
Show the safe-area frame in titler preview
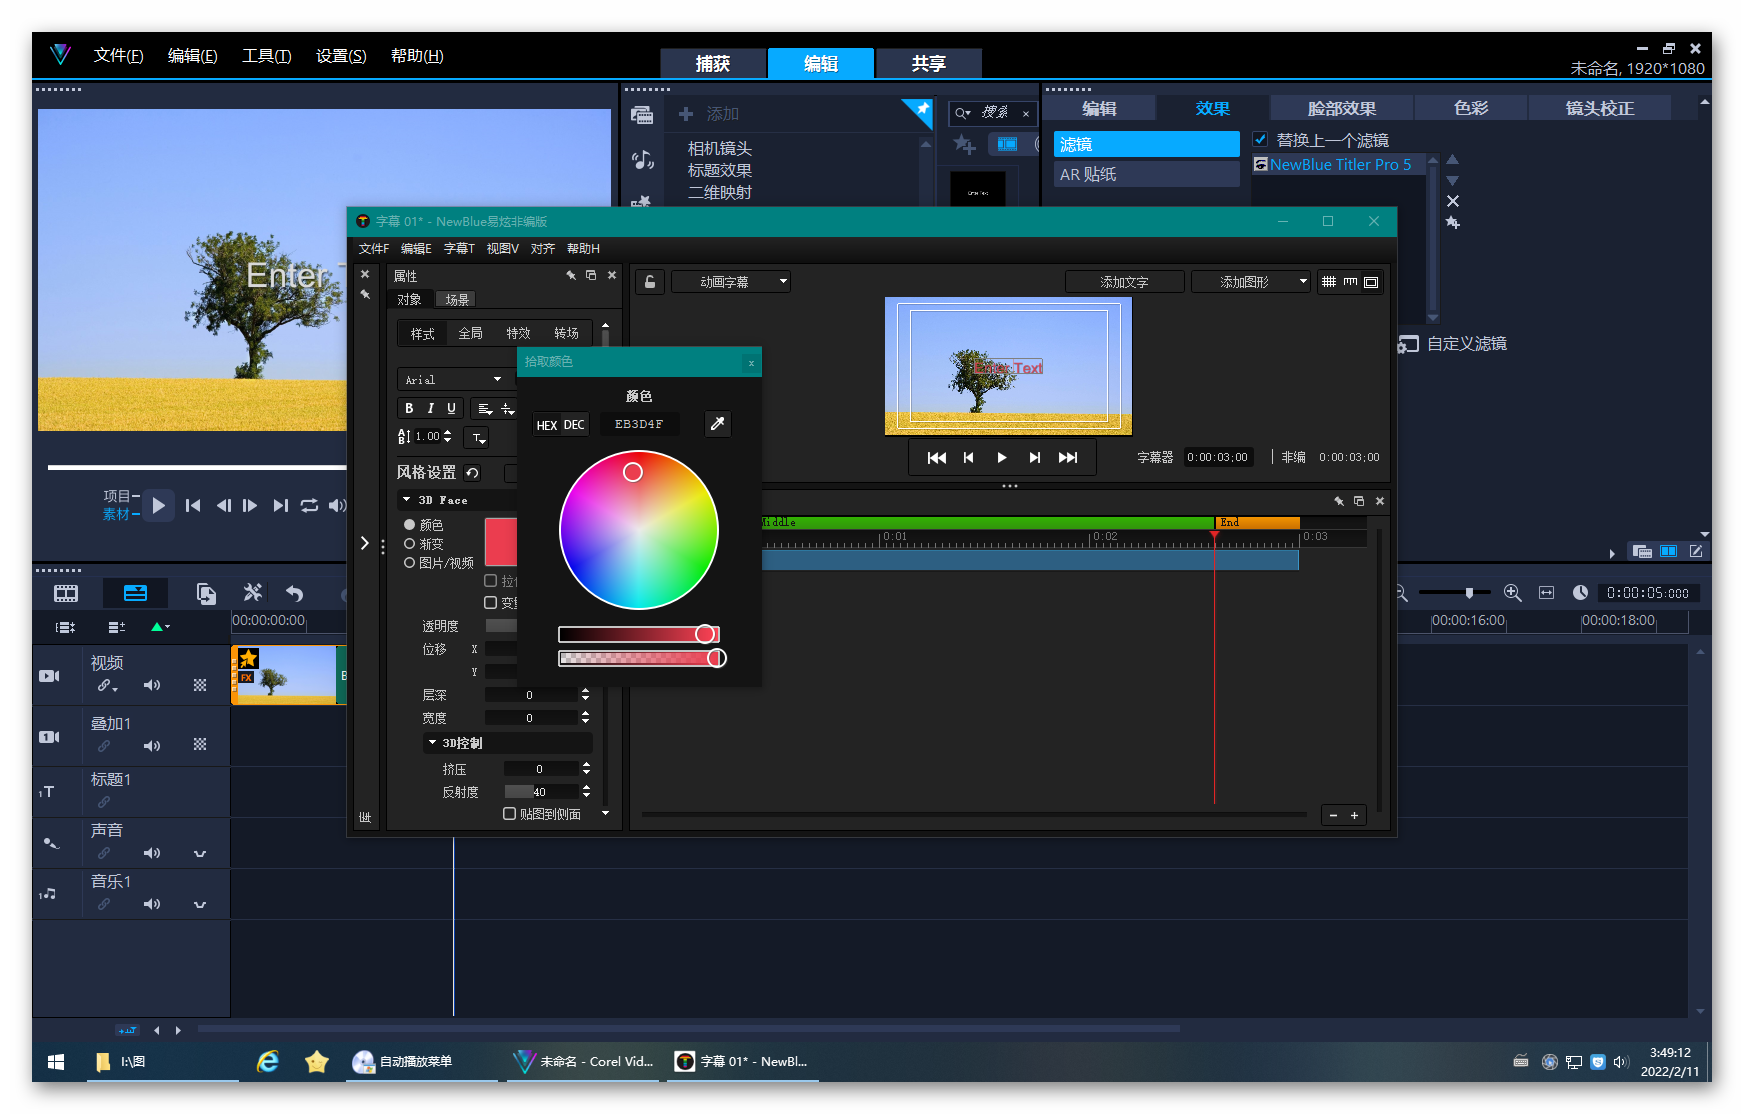1371,282
